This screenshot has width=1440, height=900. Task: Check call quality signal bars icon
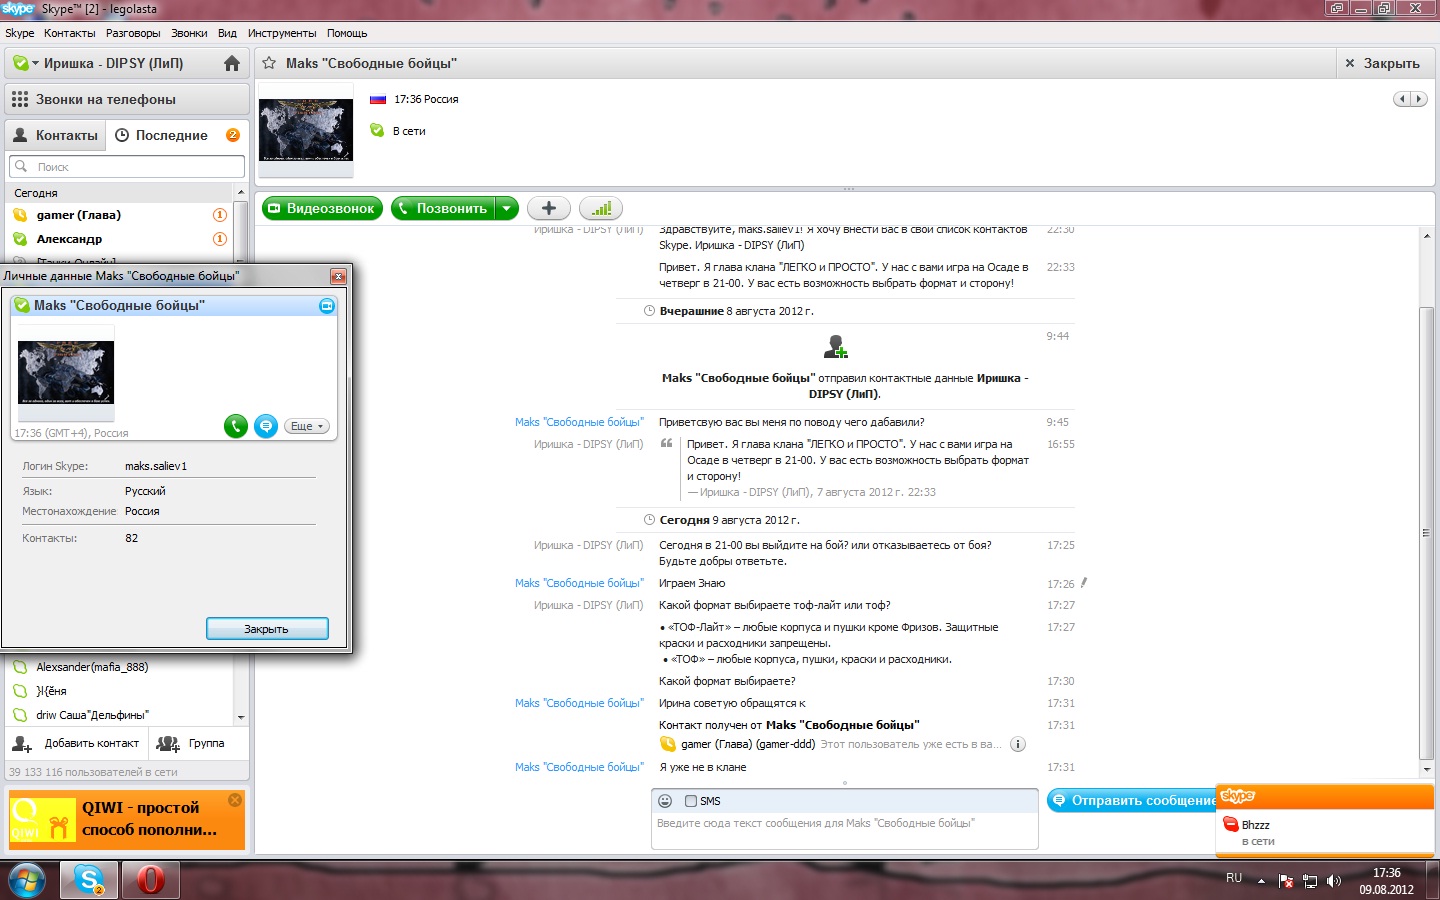(601, 208)
